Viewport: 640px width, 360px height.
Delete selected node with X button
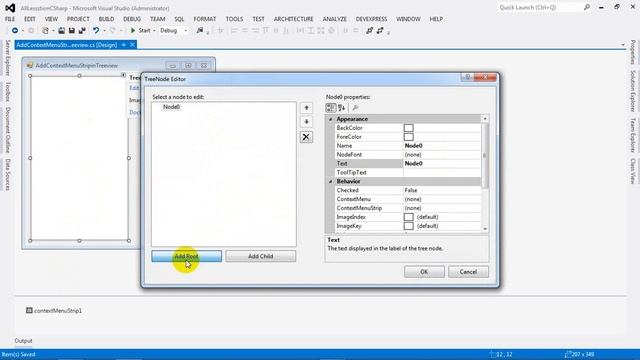(x=306, y=137)
